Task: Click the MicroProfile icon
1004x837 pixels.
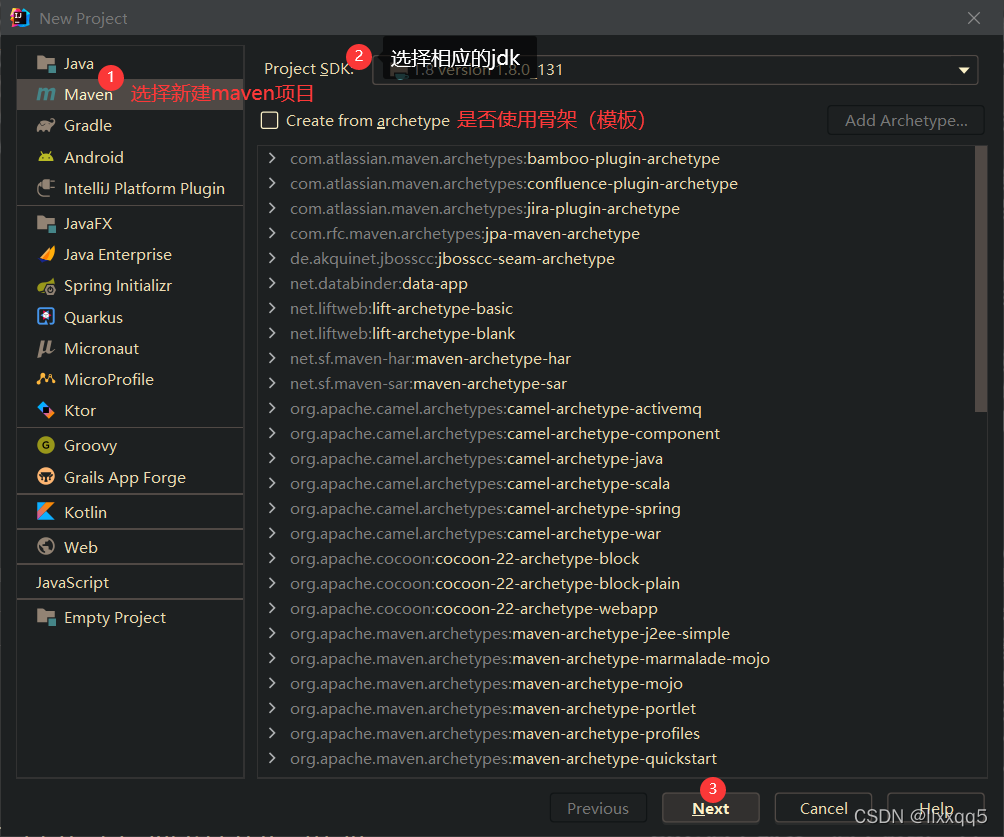Action: [46, 379]
